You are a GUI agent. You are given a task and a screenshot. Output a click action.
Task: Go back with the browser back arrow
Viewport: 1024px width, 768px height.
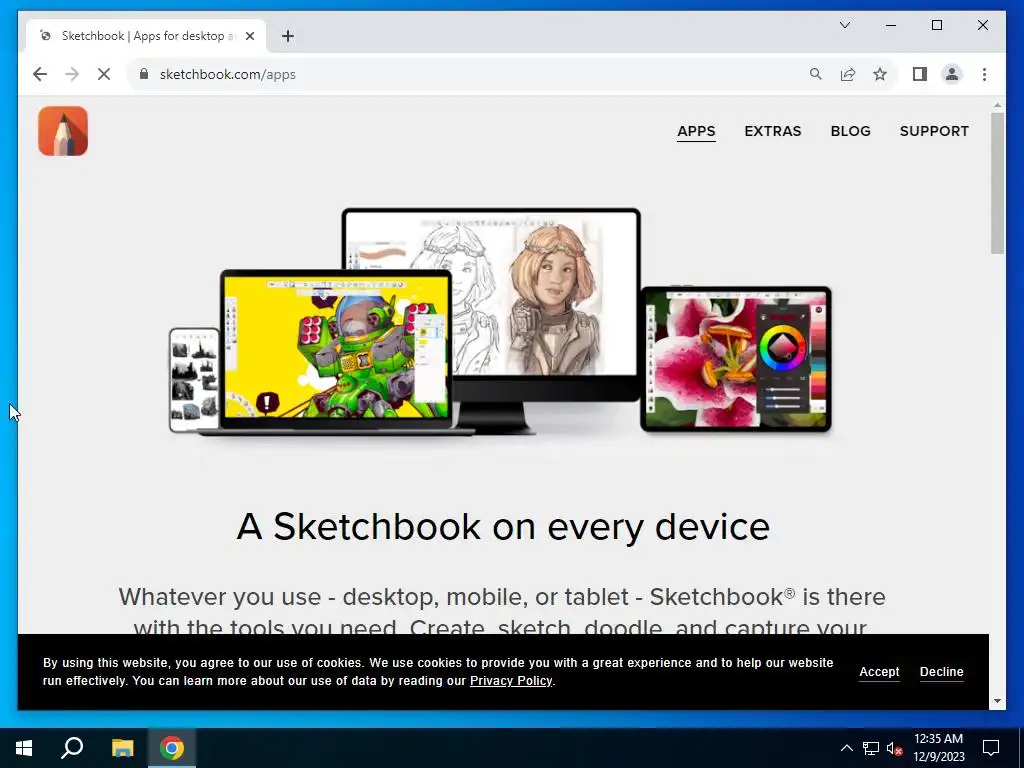[40, 74]
